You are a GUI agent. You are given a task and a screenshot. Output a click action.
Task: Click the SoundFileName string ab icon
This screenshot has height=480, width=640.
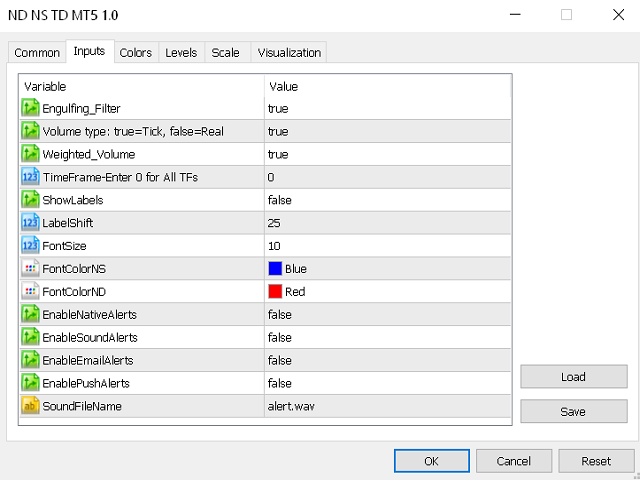click(x=30, y=405)
